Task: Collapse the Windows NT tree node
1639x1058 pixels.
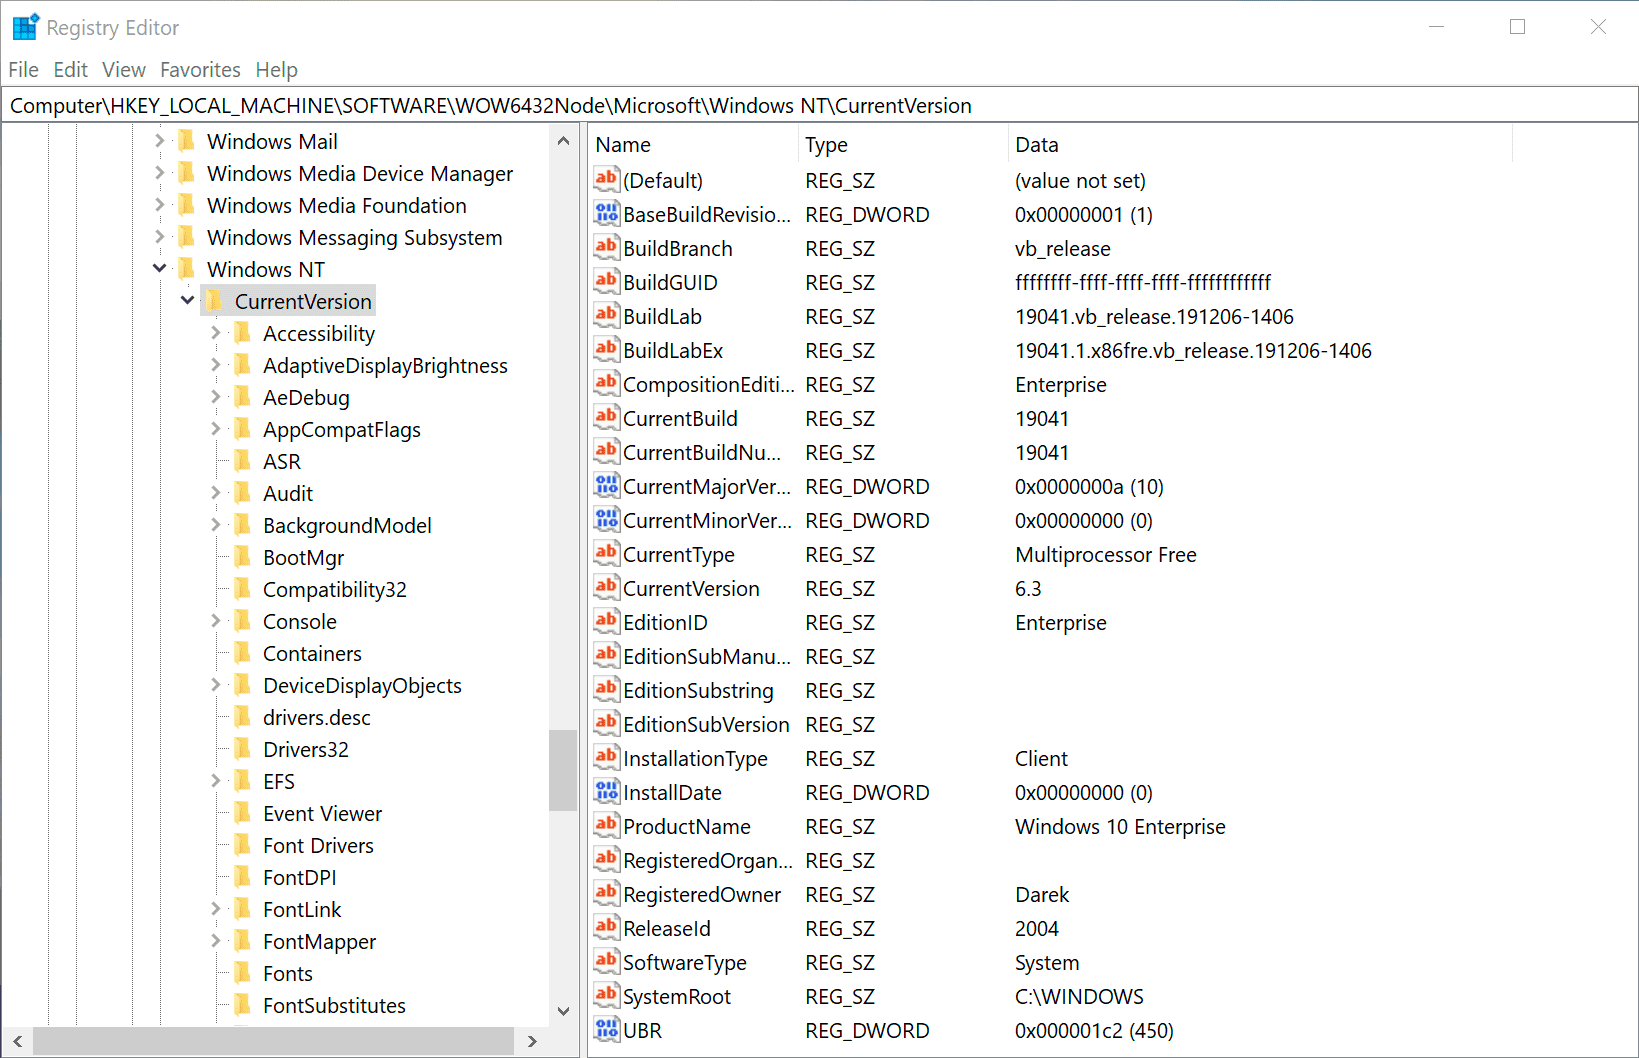Action: pos(160,268)
